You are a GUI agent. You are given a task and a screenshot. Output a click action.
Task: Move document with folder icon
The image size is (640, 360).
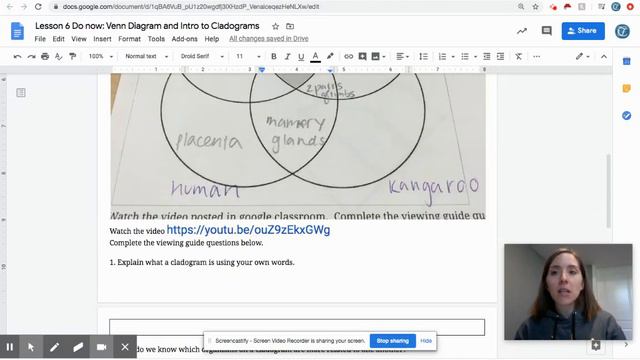(x=290, y=27)
